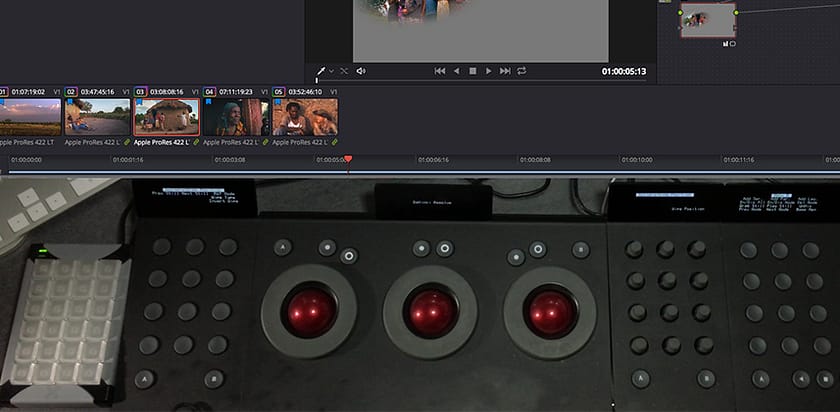Select clip 05 thumbnail of two people
Image resolution: width=840 pixels, height=412 pixels.
305,117
